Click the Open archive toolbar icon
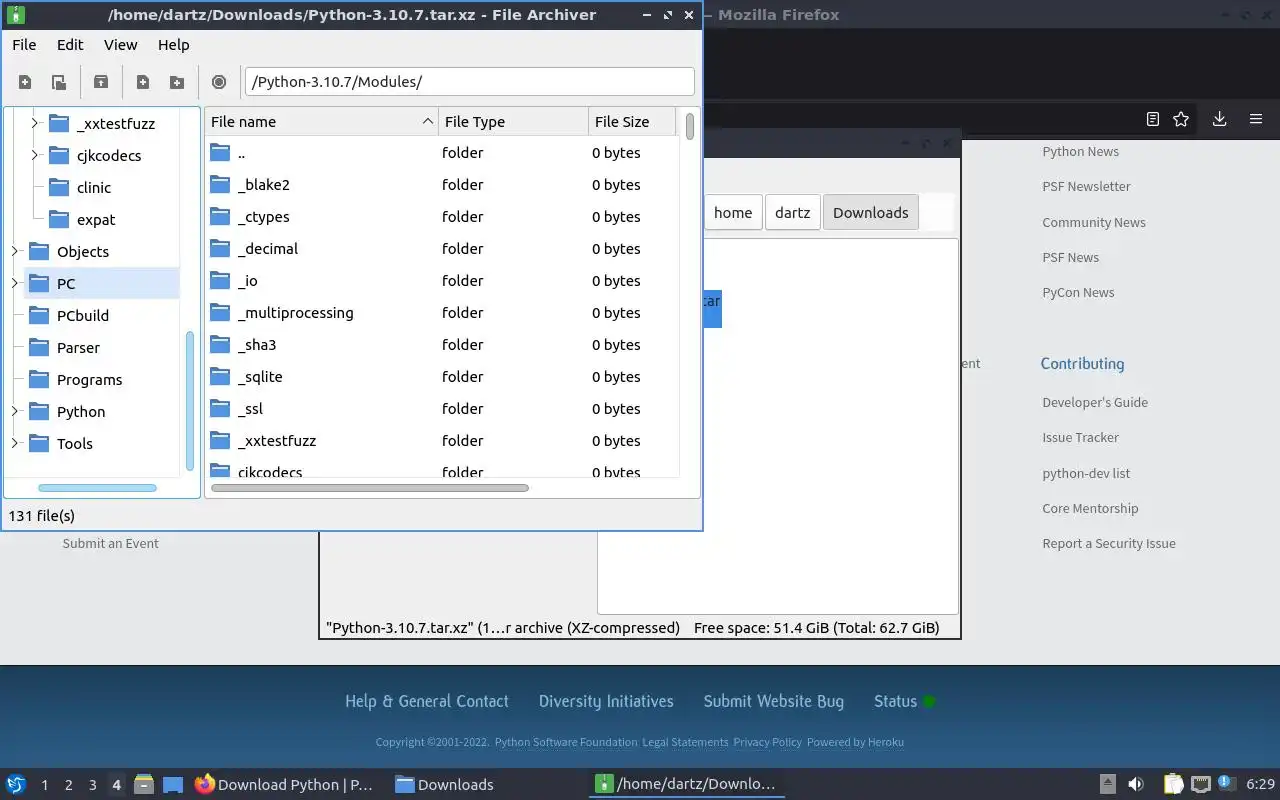This screenshot has height=800, width=1280. coord(59,82)
